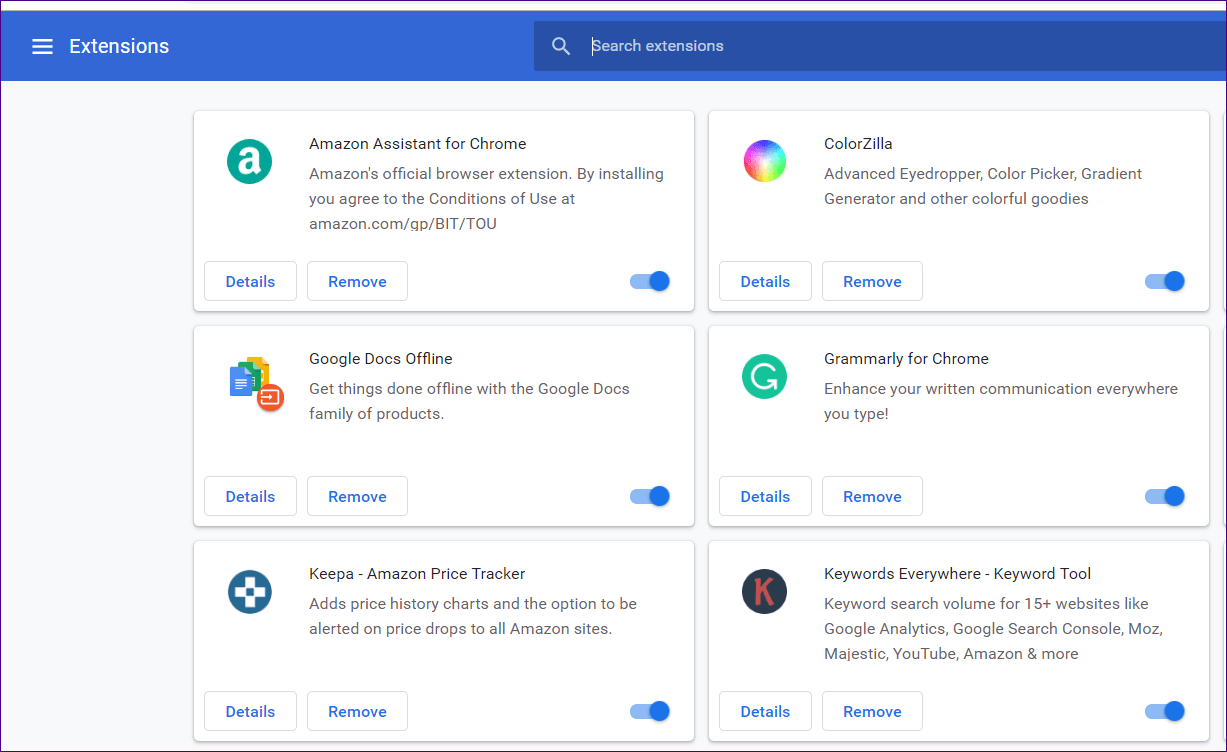The image size is (1227, 752).
Task: Show Details for Grammarly for Chrome
Action: 765,496
